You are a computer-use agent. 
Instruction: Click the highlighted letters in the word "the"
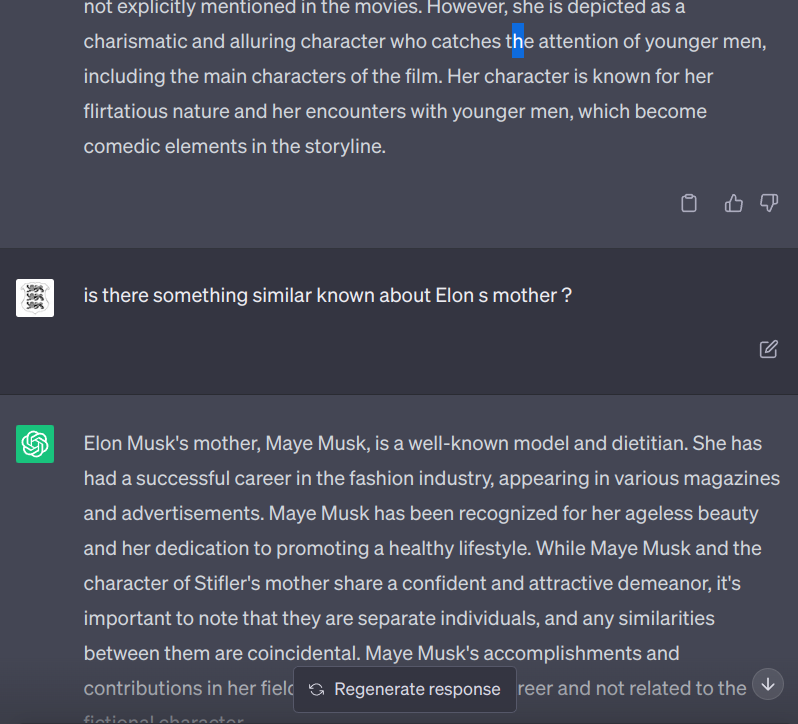point(518,41)
